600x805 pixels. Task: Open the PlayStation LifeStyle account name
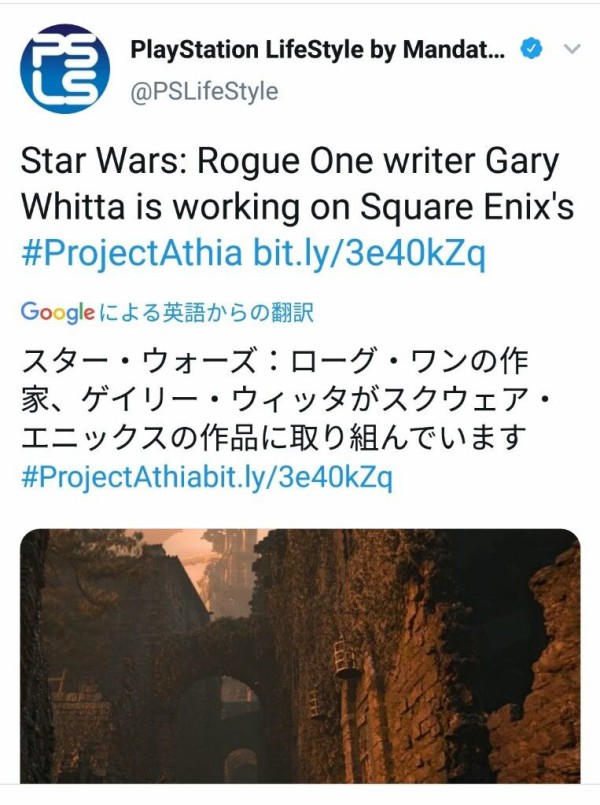318,48
